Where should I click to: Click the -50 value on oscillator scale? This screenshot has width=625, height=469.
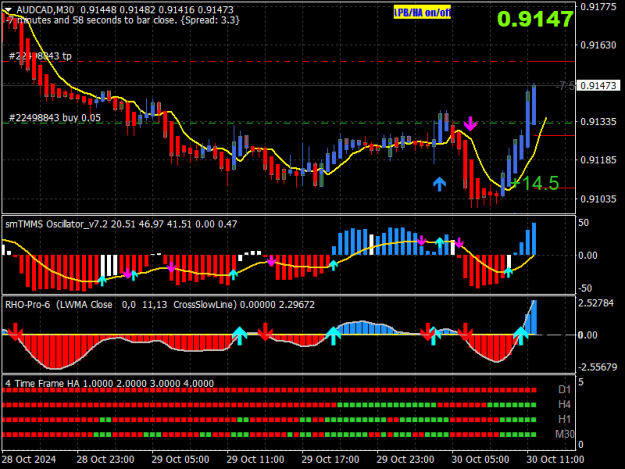tap(584, 288)
